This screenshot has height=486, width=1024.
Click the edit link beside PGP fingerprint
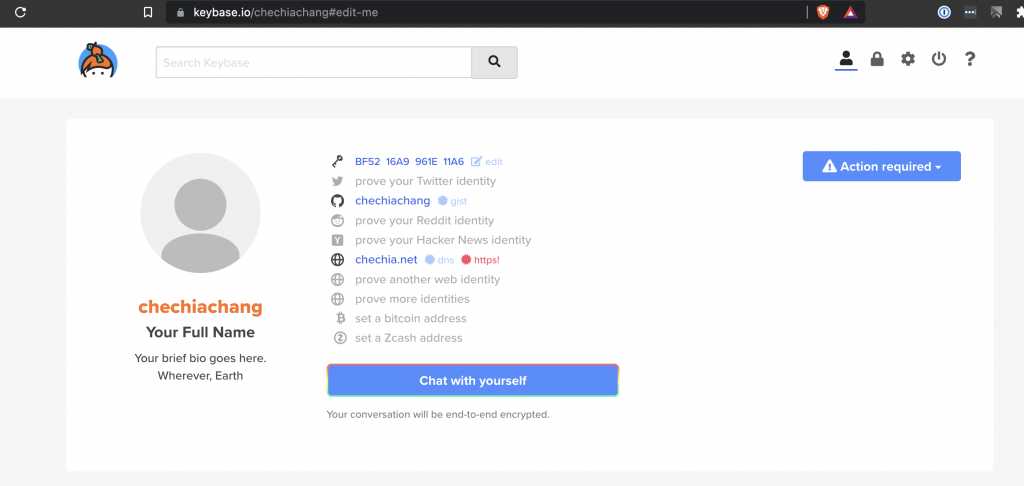487,161
